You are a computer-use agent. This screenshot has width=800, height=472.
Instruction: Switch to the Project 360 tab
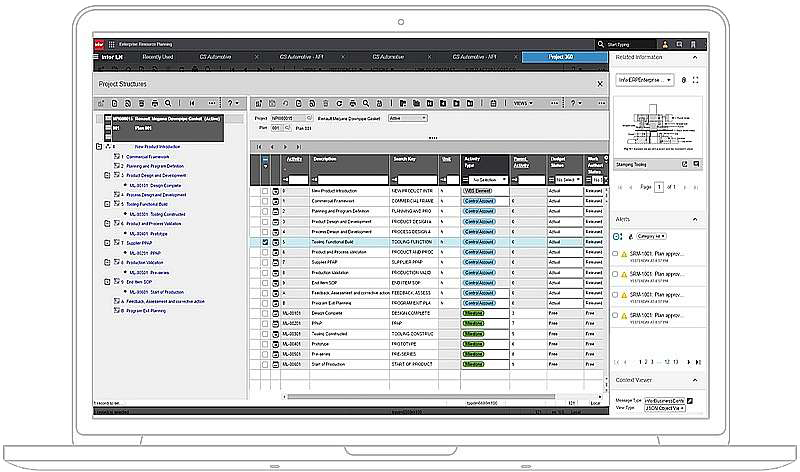pos(563,58)
